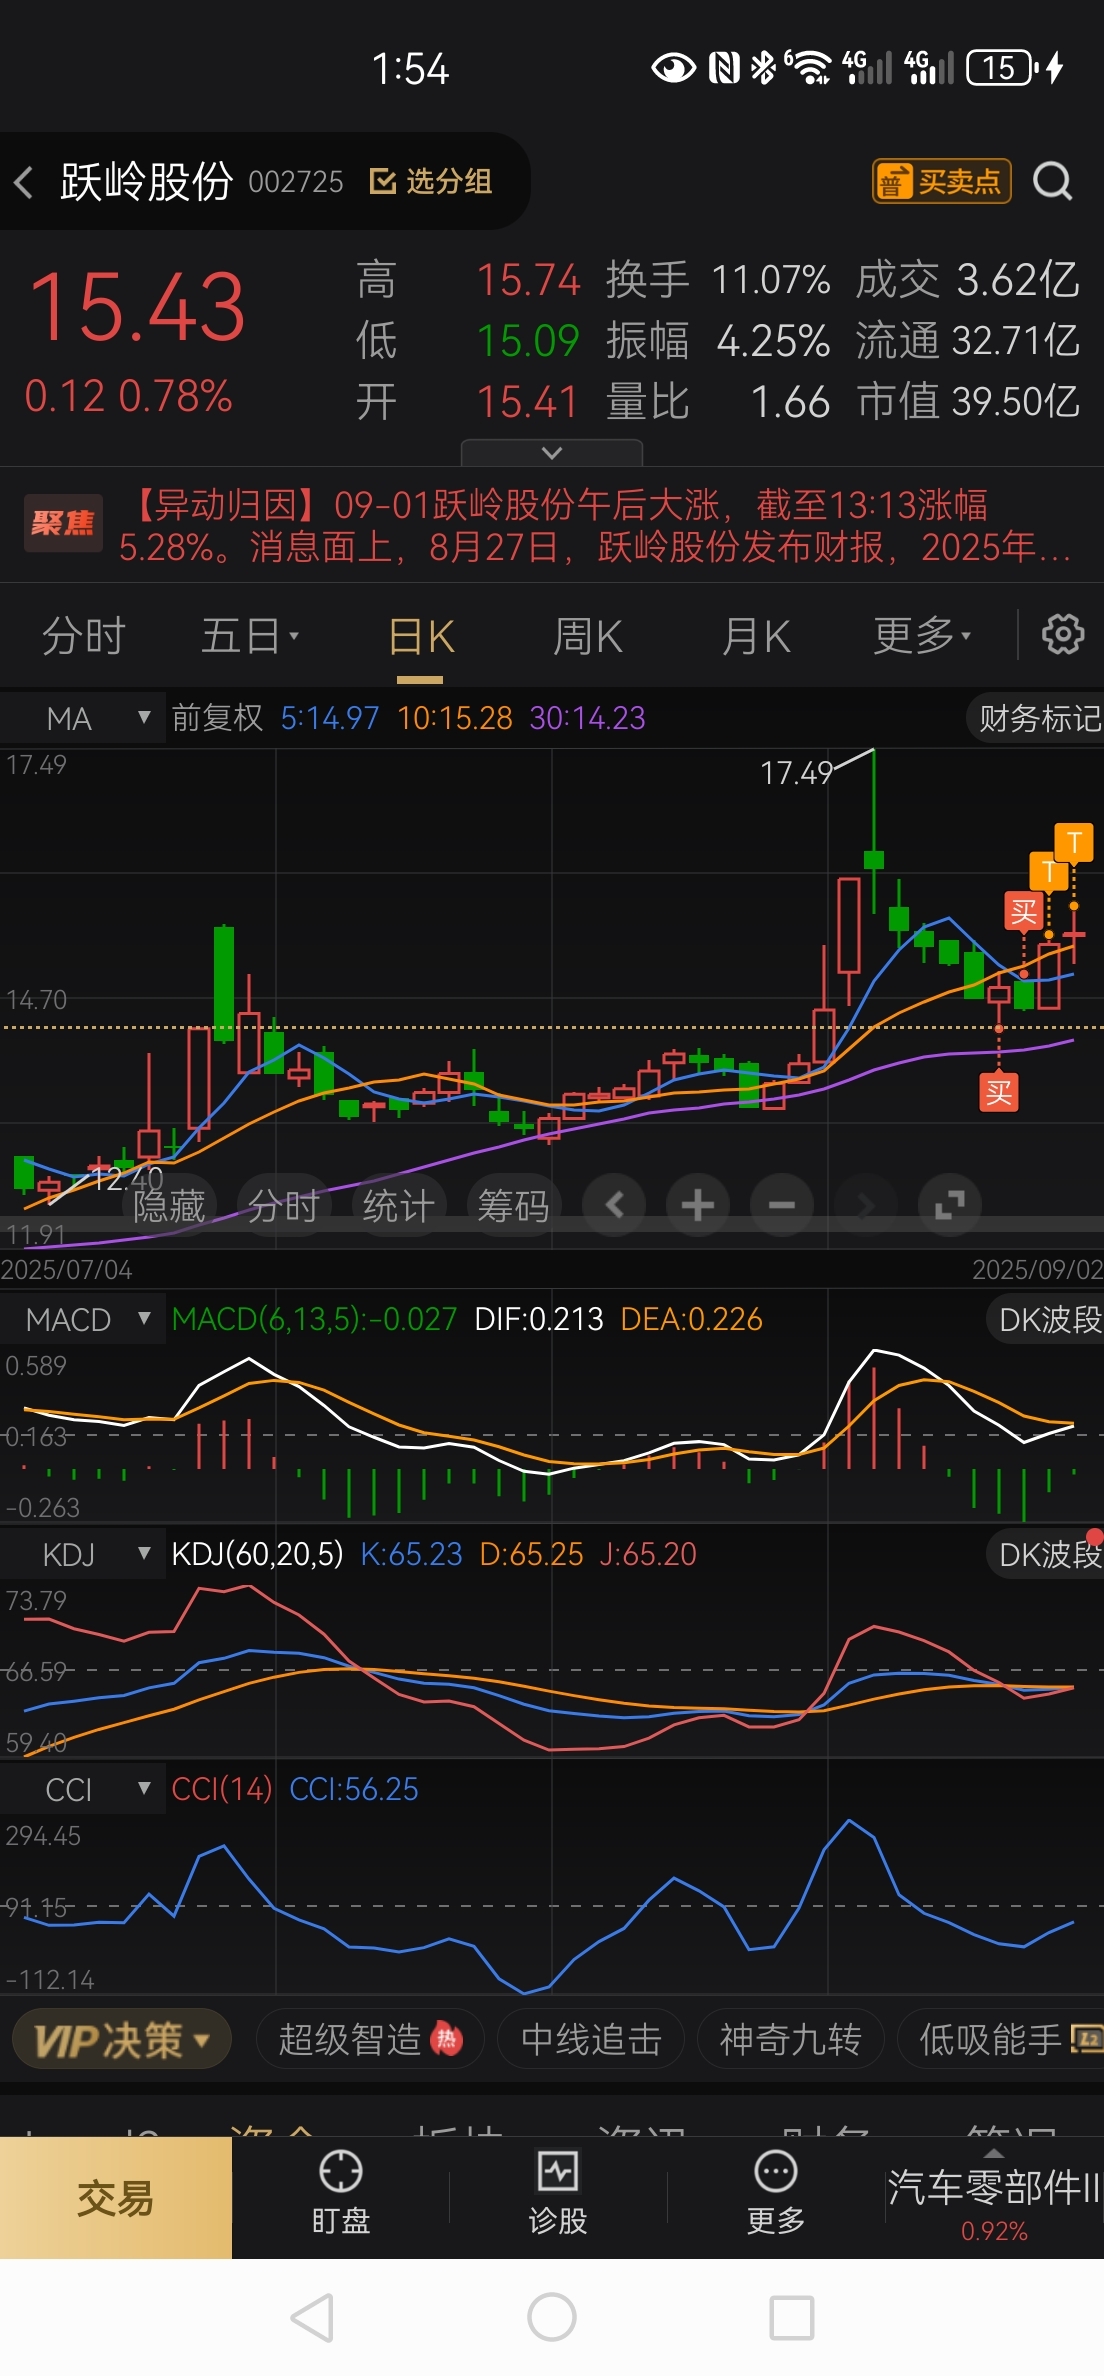The height and width of the screenshot is (2376, 1104).
Task: Tap MA10 value 10:15.28
Action: [x=455, y=718]
